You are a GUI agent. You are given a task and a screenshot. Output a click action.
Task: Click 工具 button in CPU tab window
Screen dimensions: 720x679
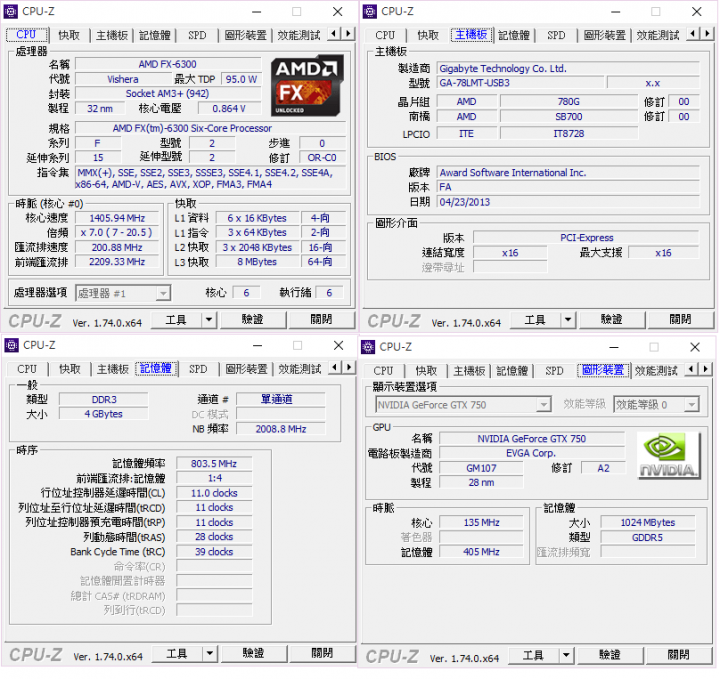coord(176,319)
